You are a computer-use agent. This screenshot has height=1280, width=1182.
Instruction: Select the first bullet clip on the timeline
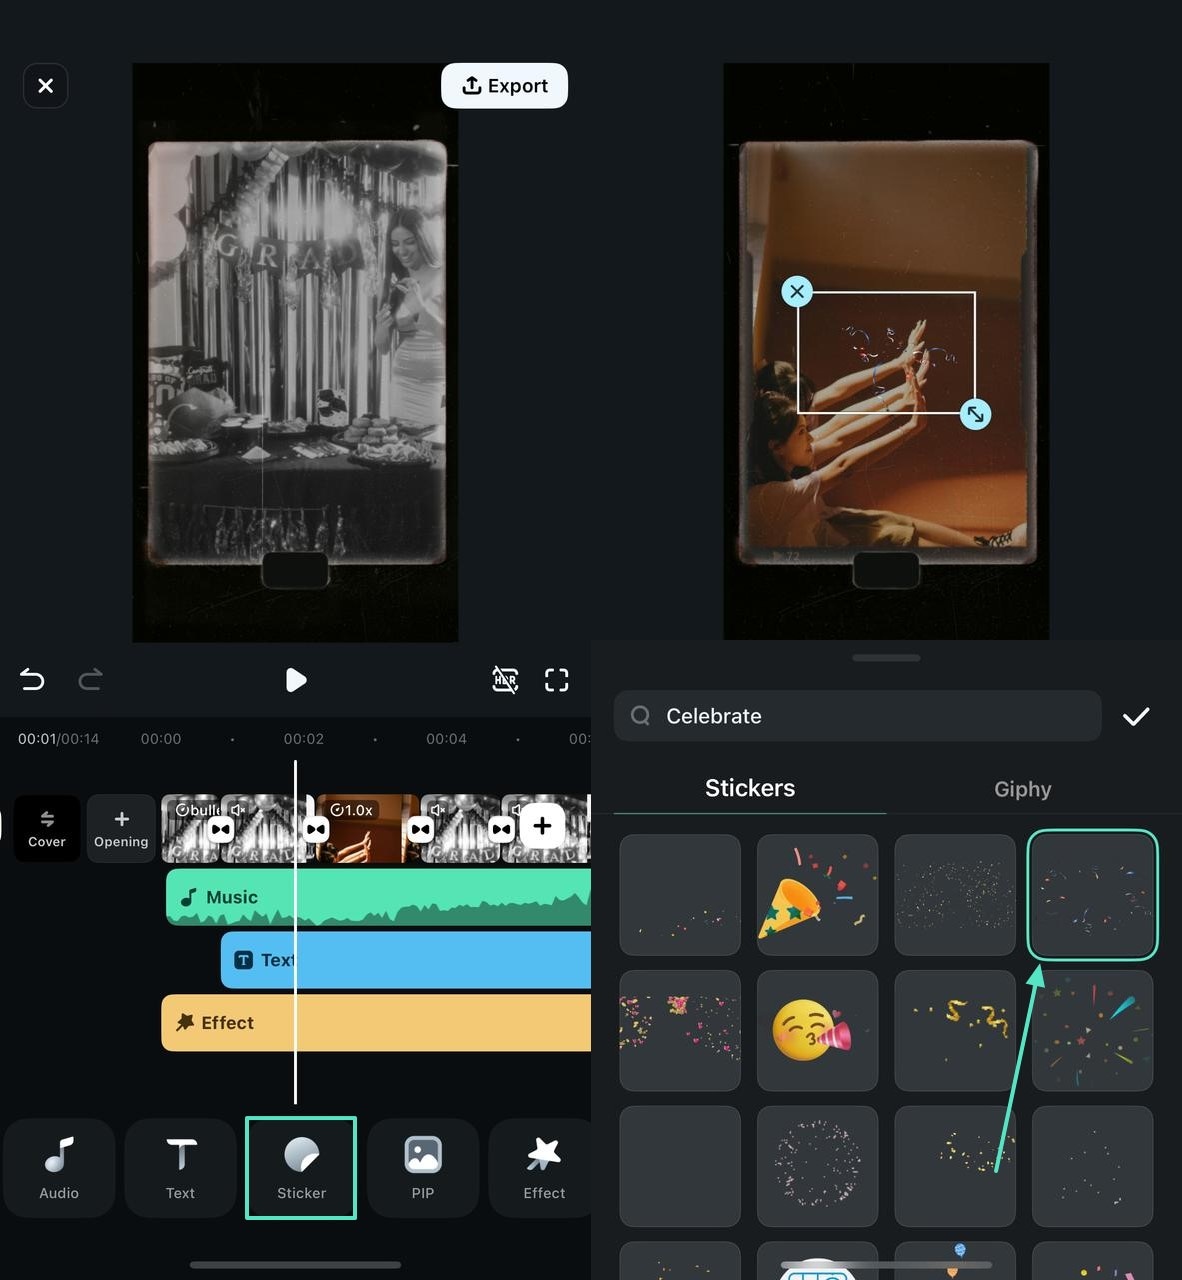191,828
